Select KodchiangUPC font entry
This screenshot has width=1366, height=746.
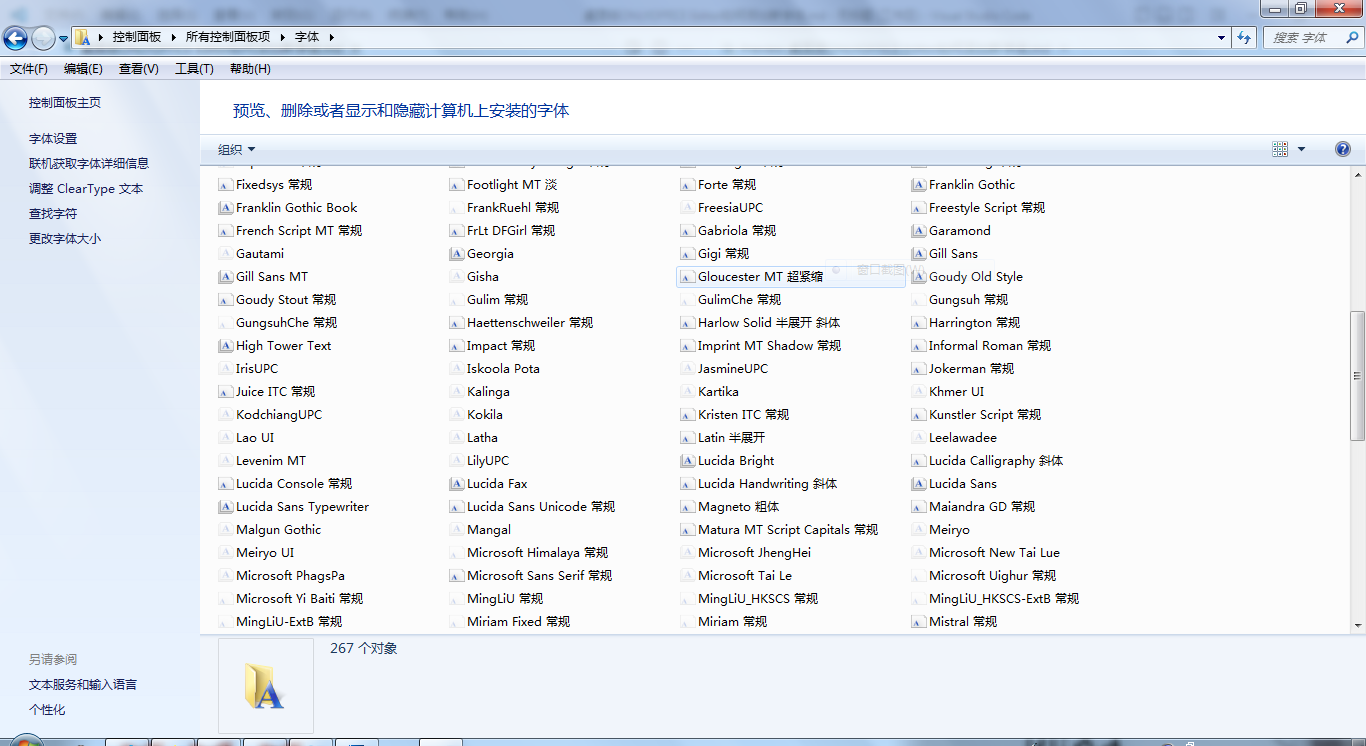pyautogui.click(x=279, y=414)
